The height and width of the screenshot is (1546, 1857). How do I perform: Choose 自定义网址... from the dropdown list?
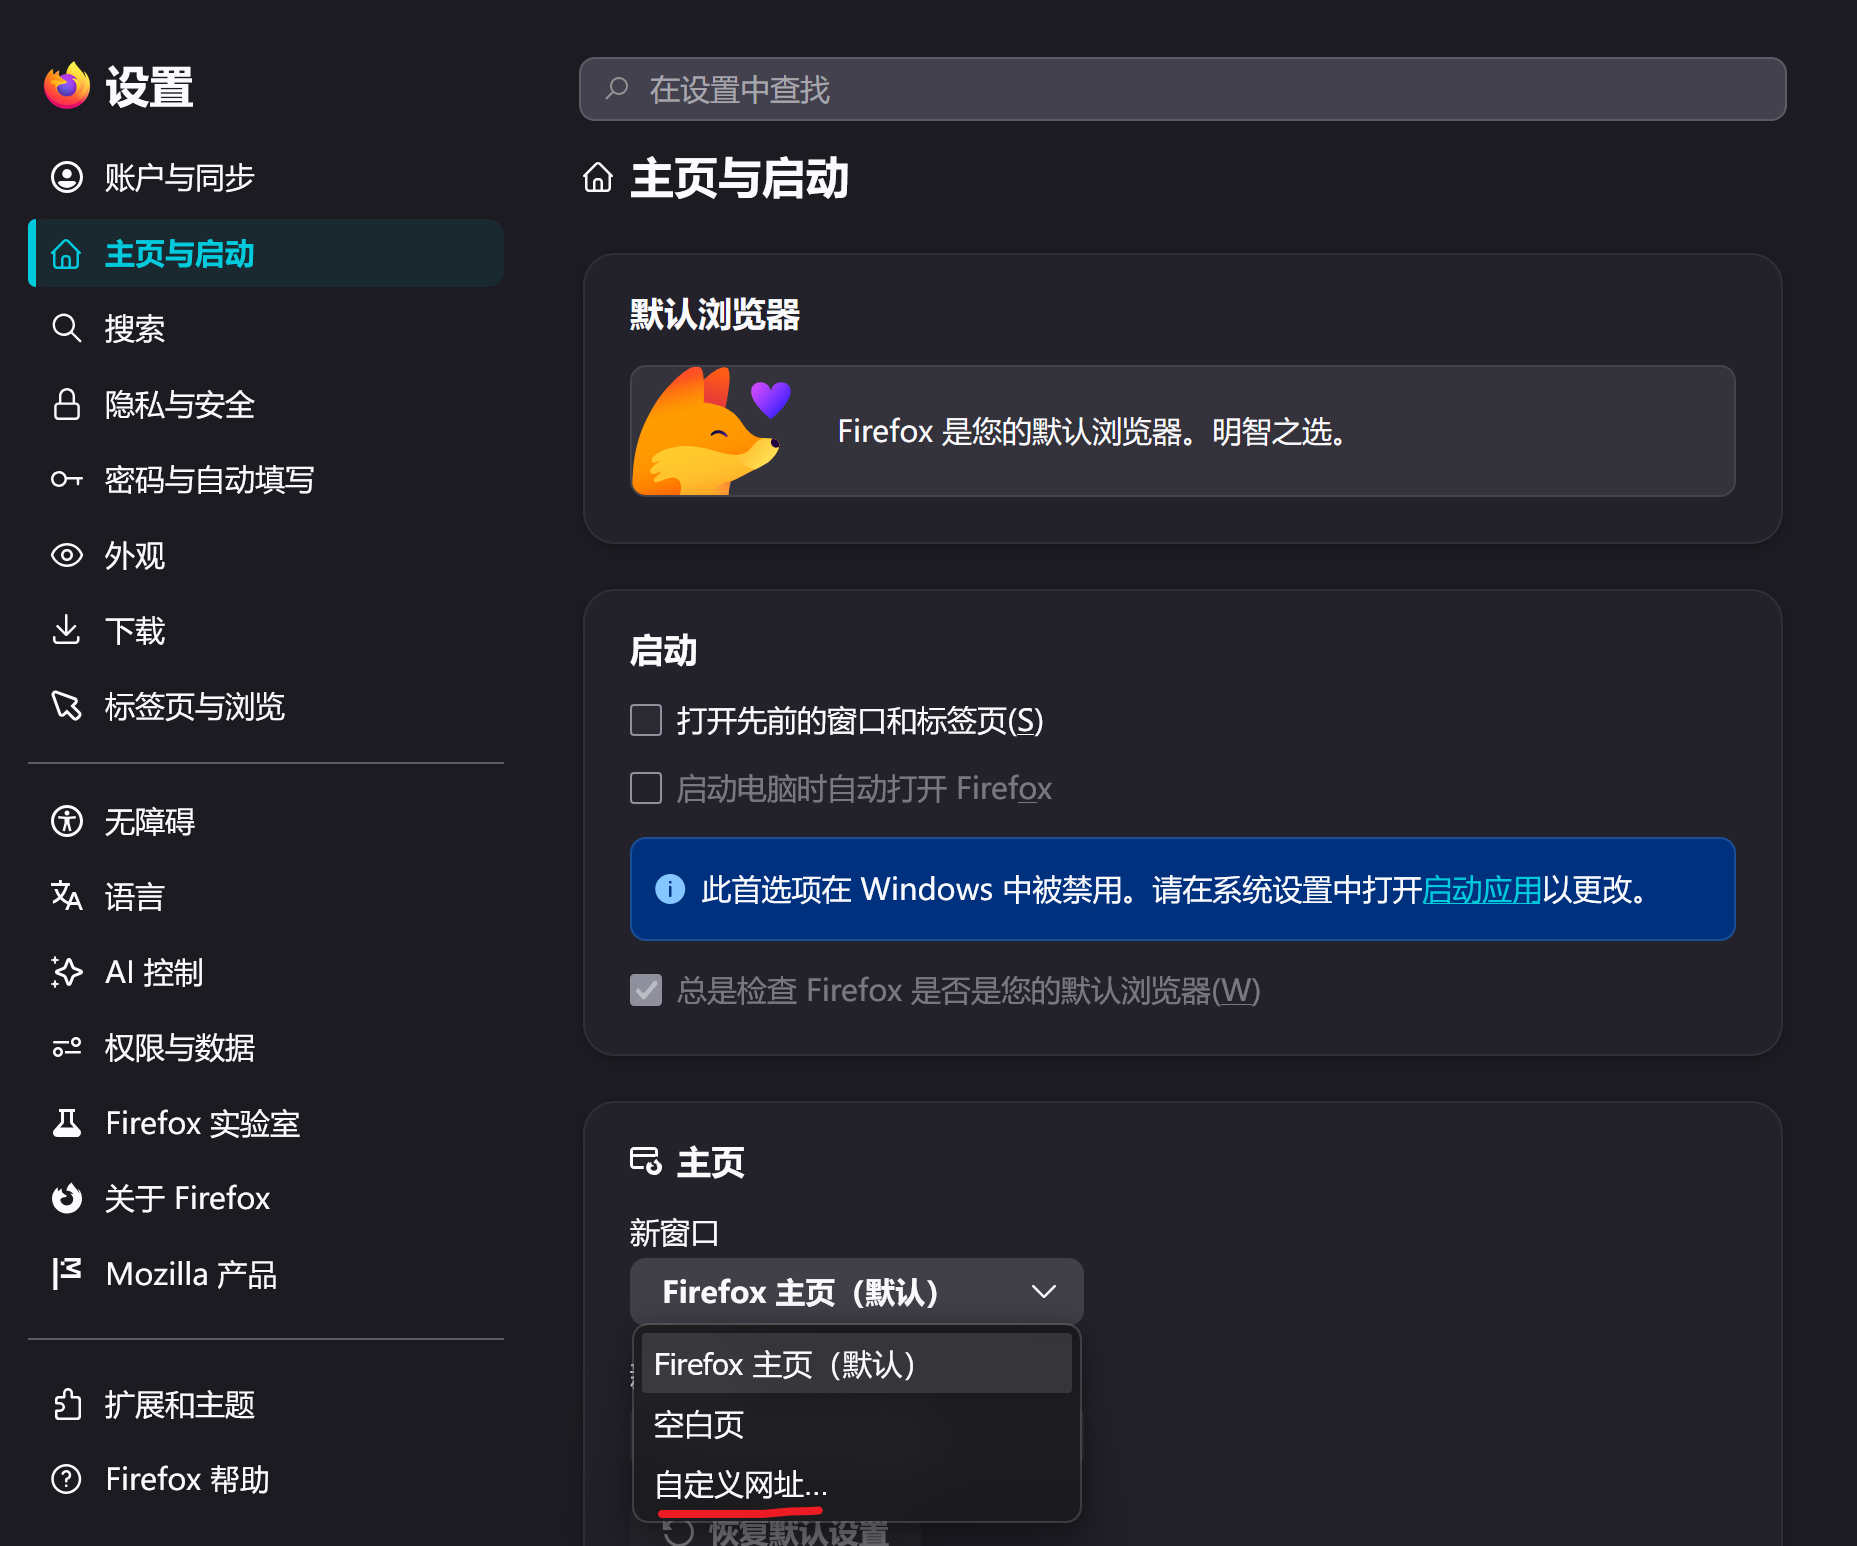857,1485
